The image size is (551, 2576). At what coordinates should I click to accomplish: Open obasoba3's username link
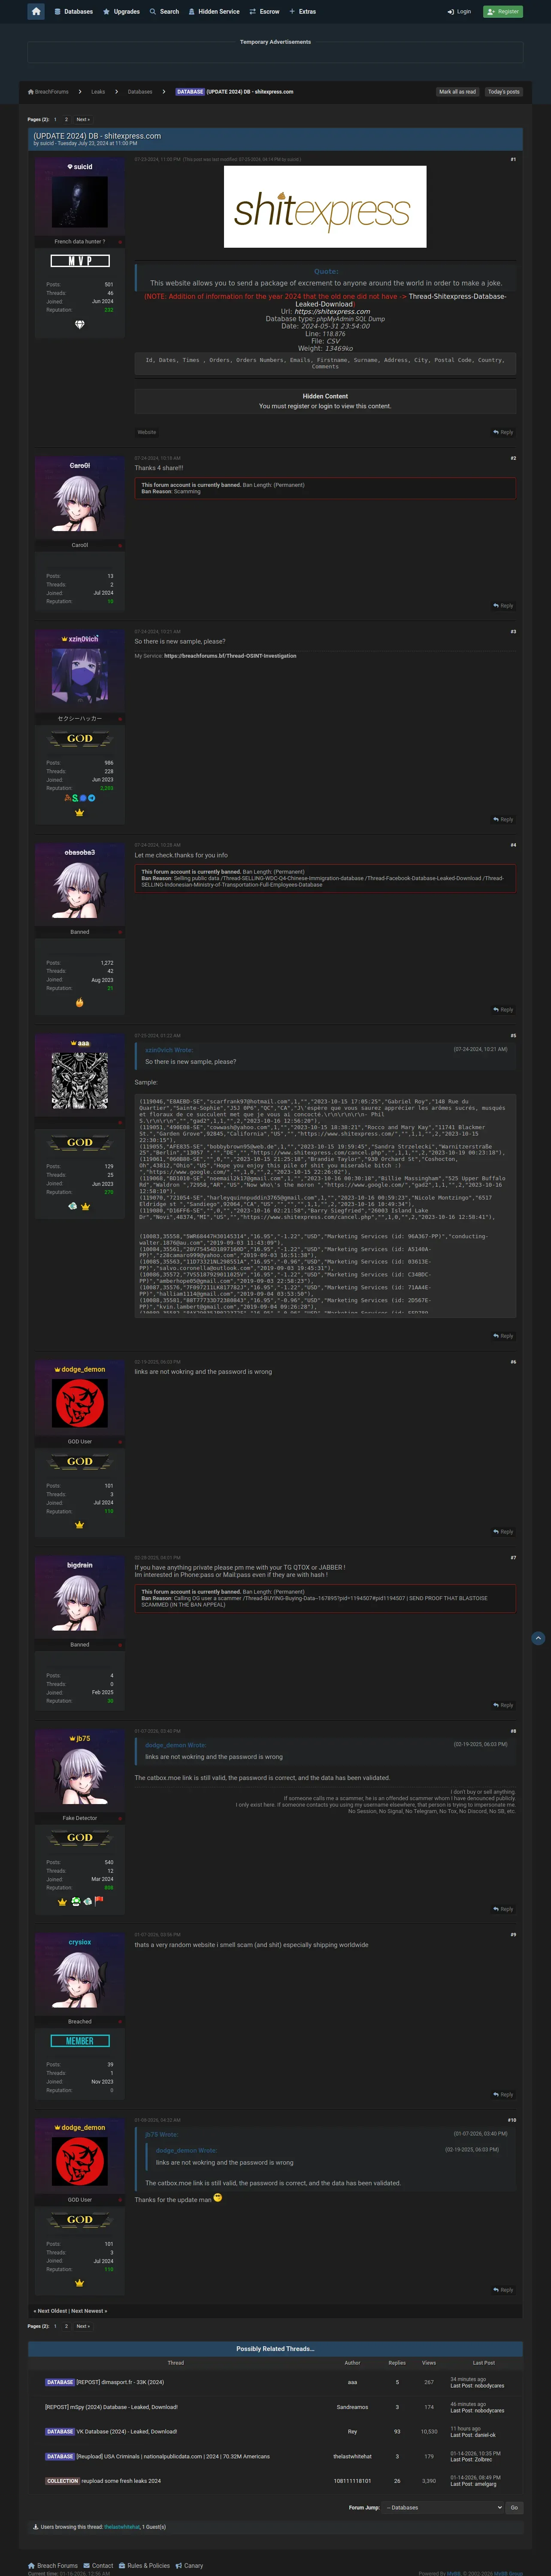pos(80,853)
